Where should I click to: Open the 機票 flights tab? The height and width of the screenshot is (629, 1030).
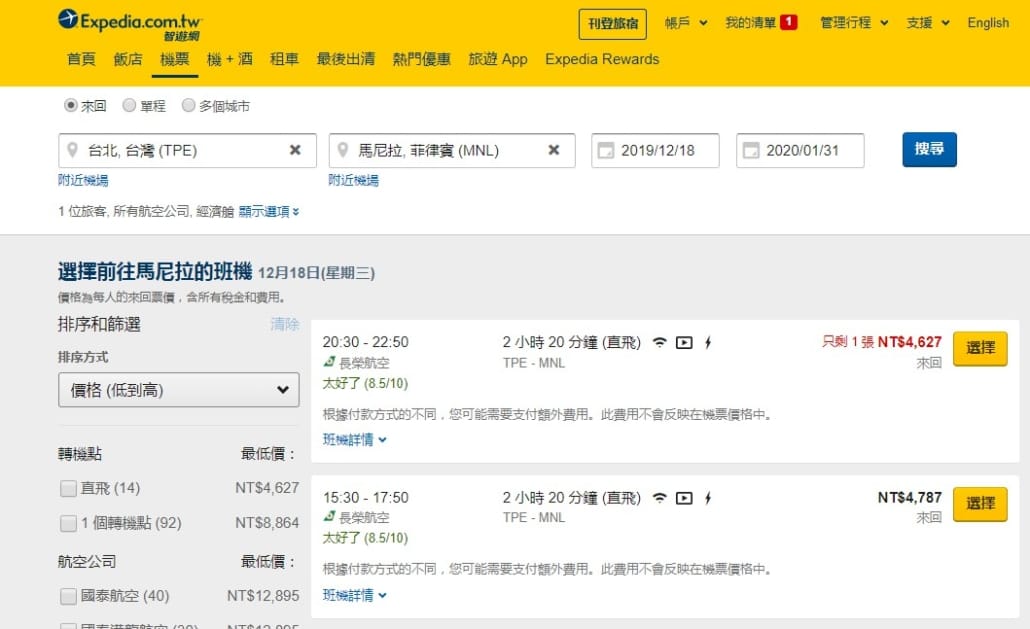[x=175, y=59]
